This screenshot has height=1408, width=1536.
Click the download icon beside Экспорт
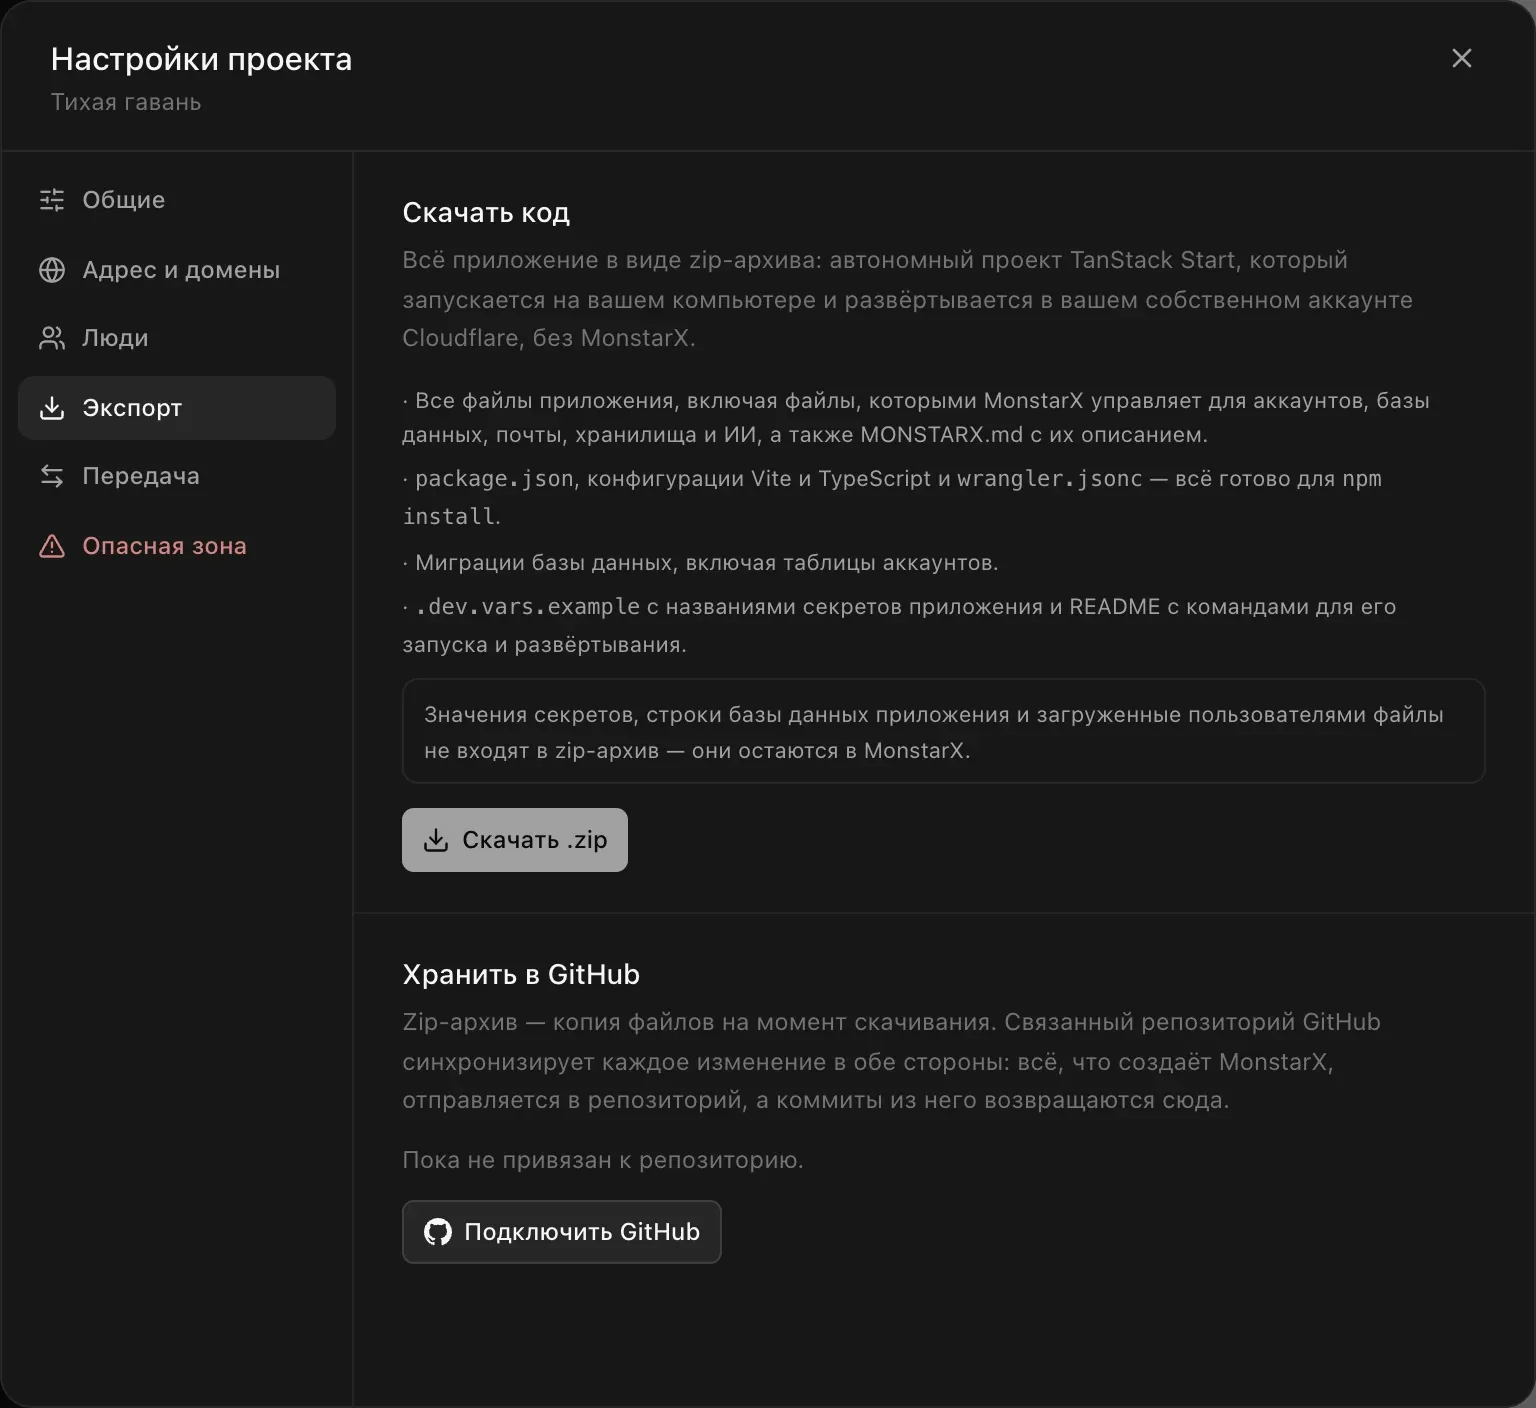coord(52,408)
